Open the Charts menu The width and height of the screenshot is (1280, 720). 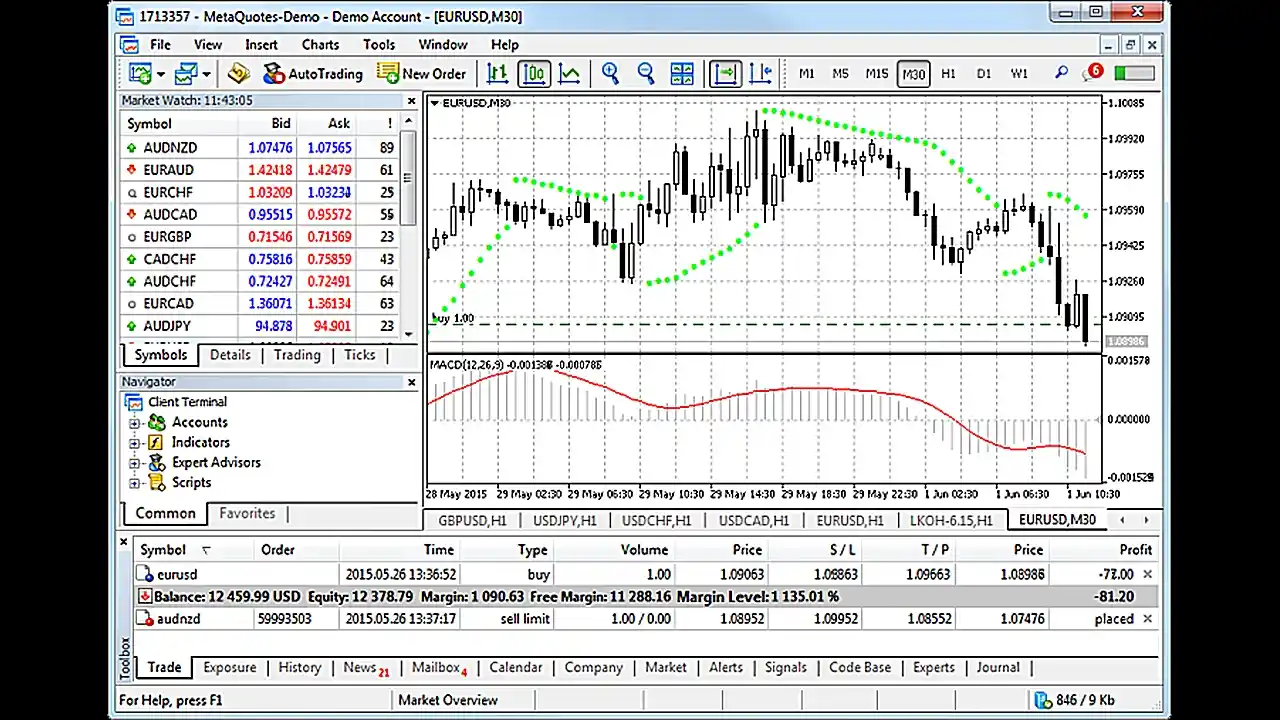(x=320, y=45)
